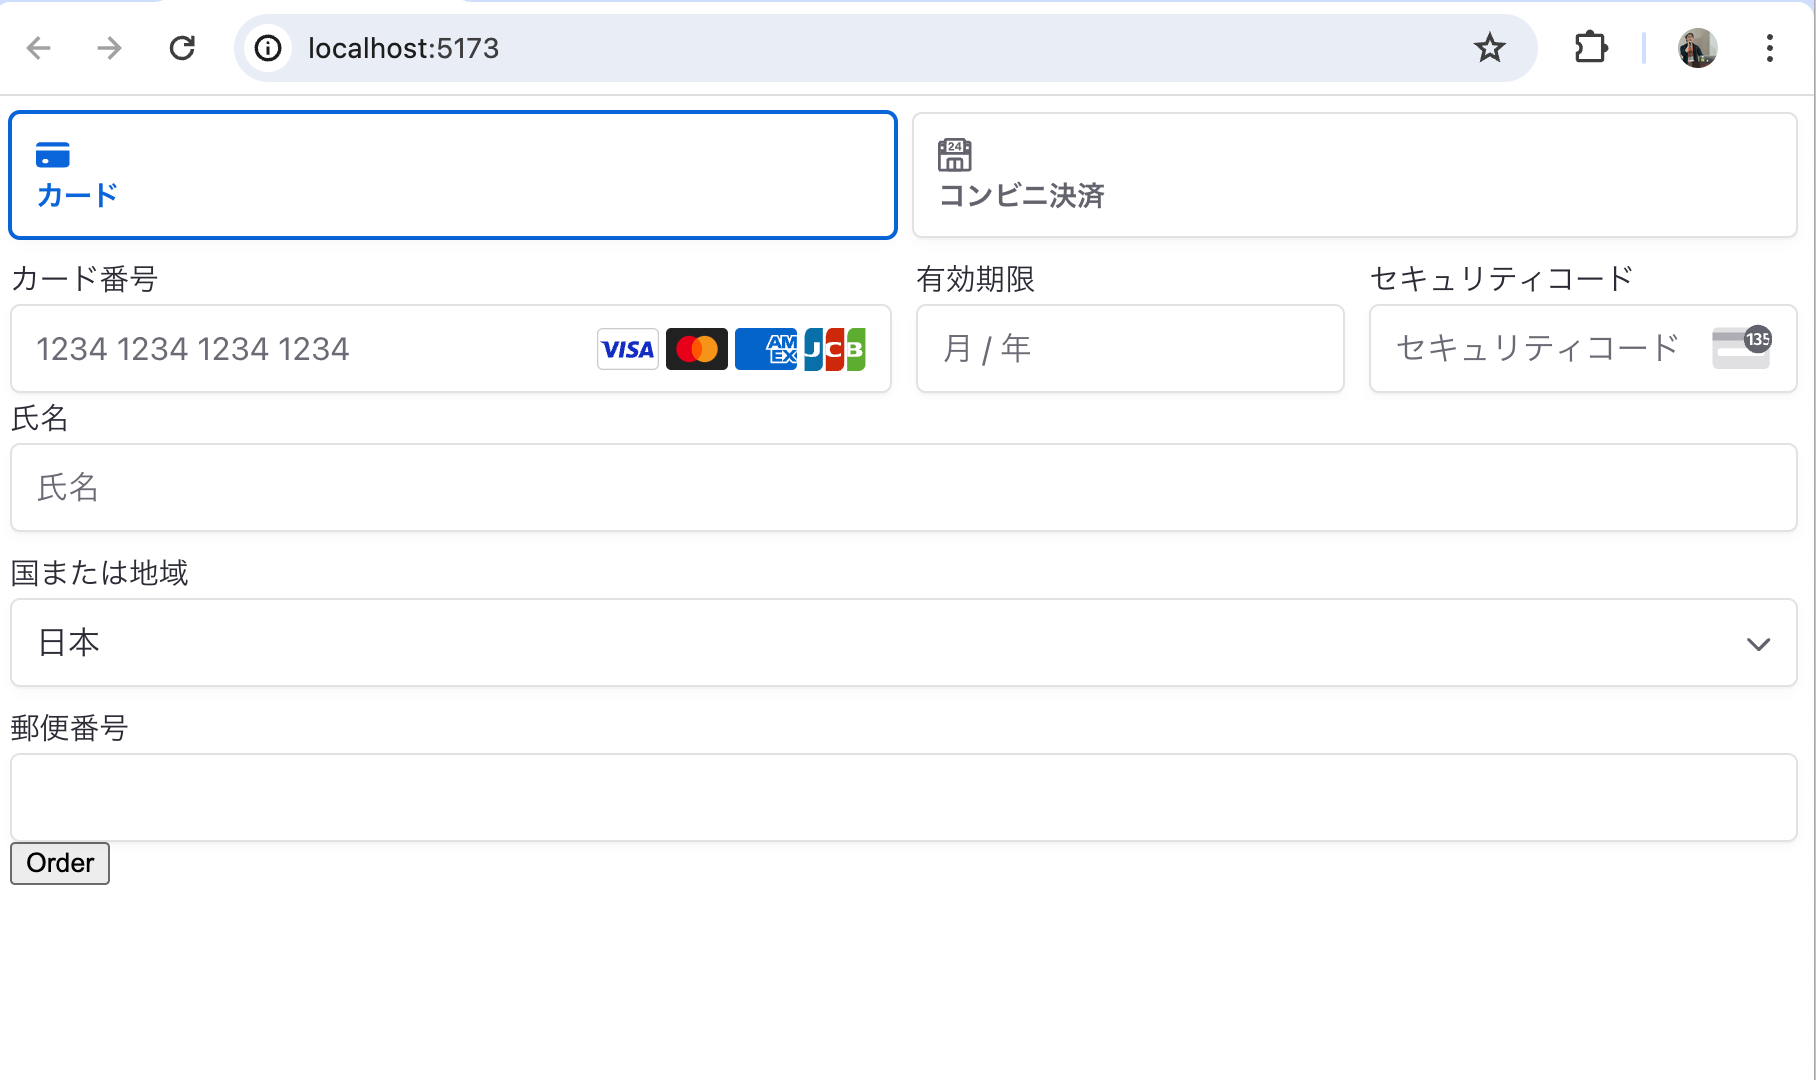This screenshot has height=1080, width=1816.
Task: Switch to コンビニ決済 payment tab
Action: coord(1355,175)
